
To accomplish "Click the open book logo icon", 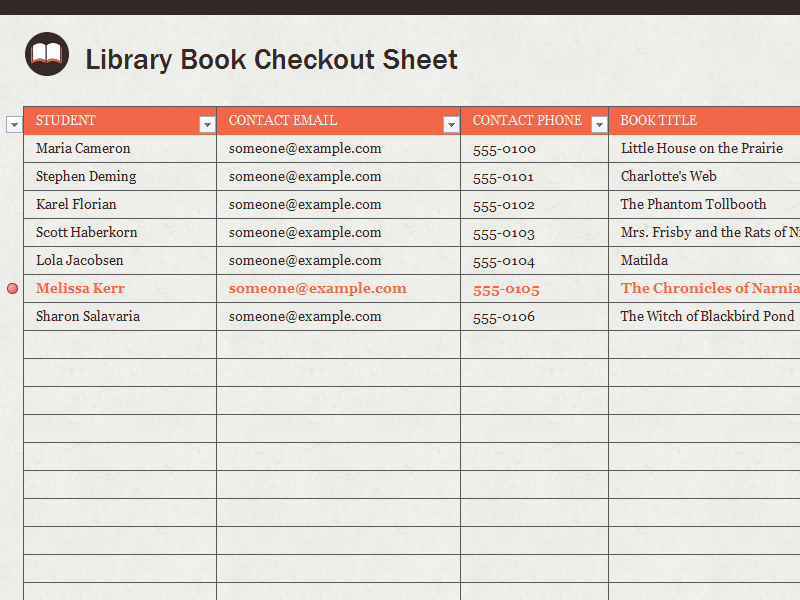I will (47, 54).
